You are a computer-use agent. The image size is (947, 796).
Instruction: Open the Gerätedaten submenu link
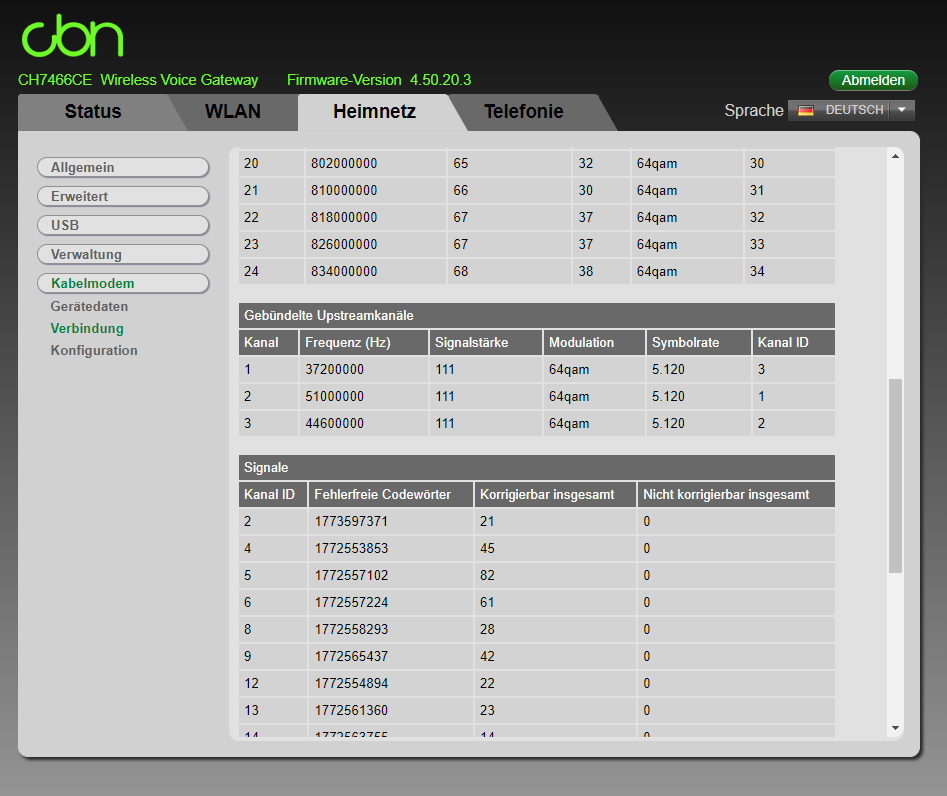[x=89, y=306]
